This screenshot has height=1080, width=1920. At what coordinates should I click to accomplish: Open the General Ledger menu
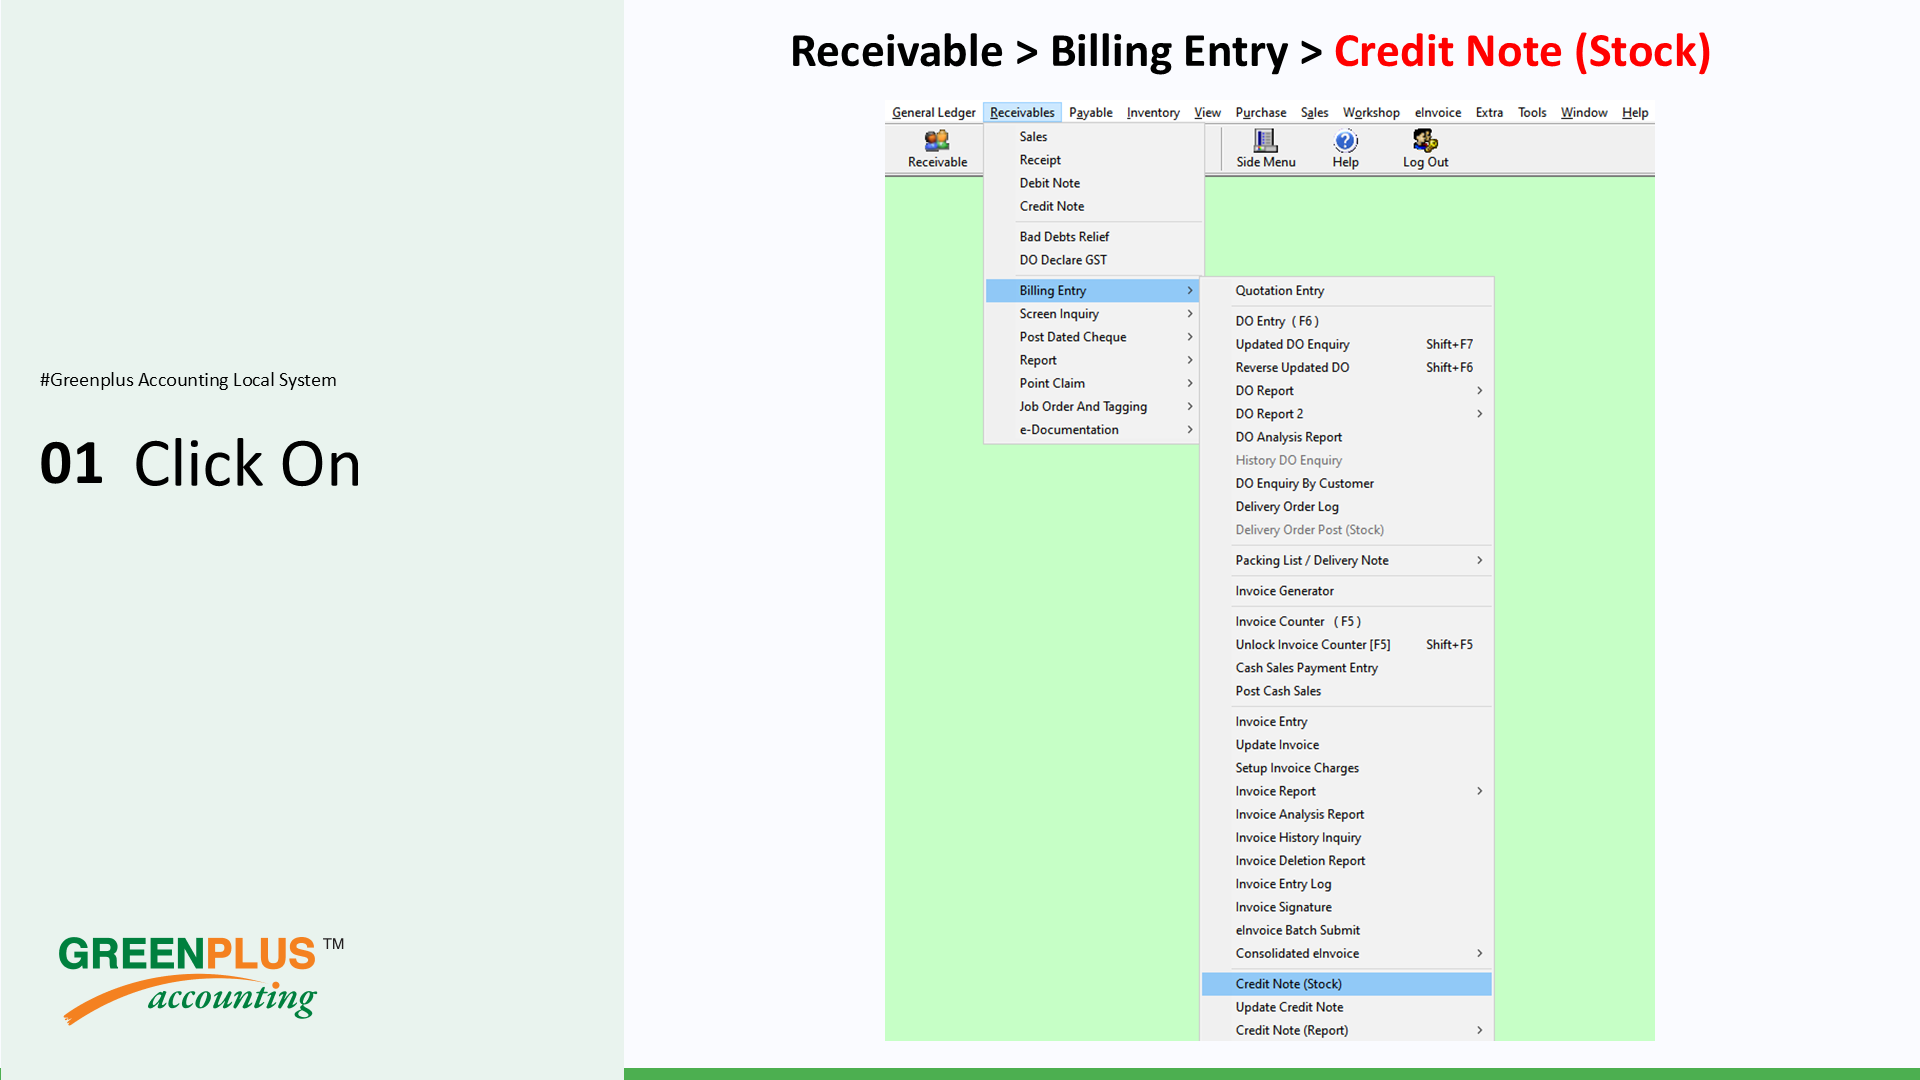(933, 112)
